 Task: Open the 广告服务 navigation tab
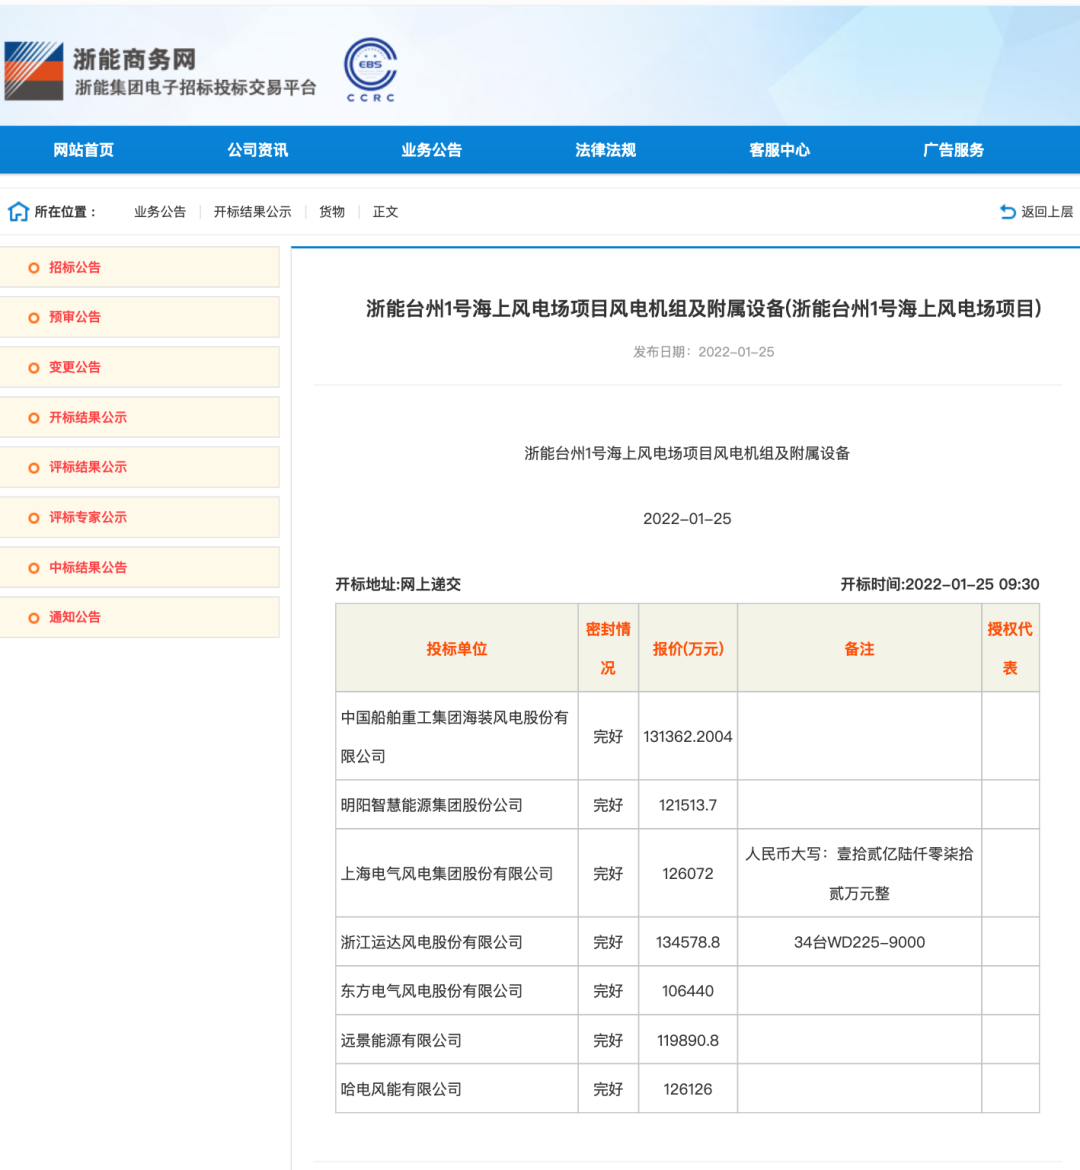pos(953,150)
